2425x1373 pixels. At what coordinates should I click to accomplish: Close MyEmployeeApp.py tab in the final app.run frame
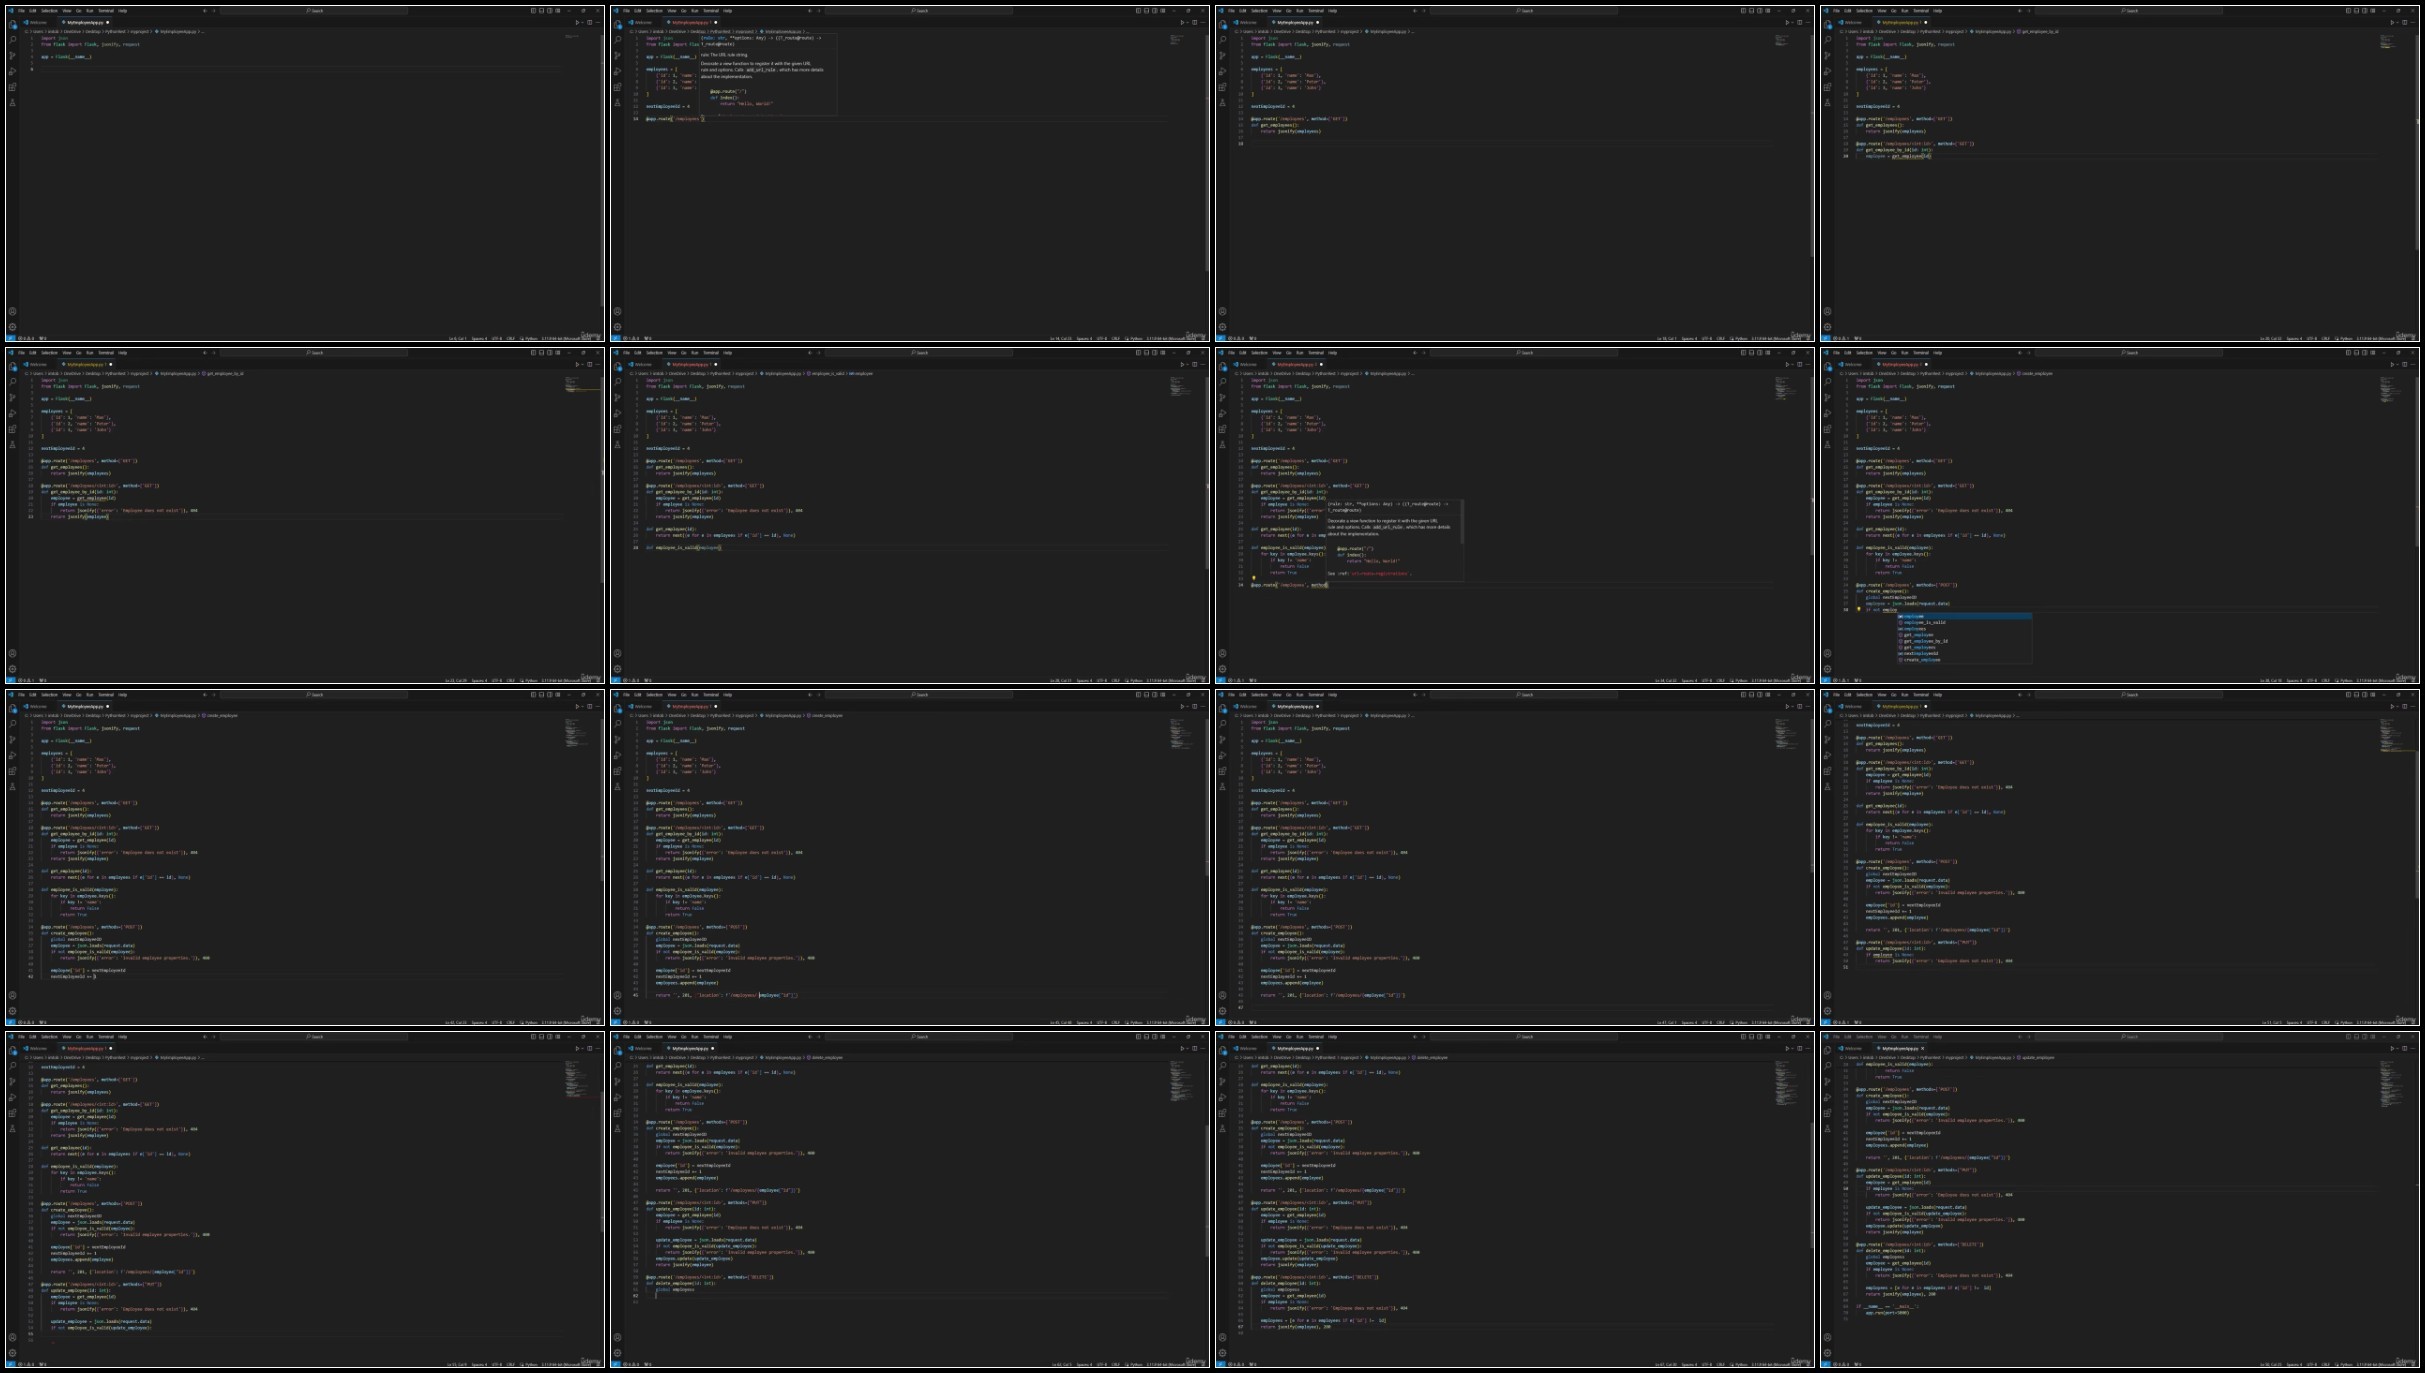1922,1048
